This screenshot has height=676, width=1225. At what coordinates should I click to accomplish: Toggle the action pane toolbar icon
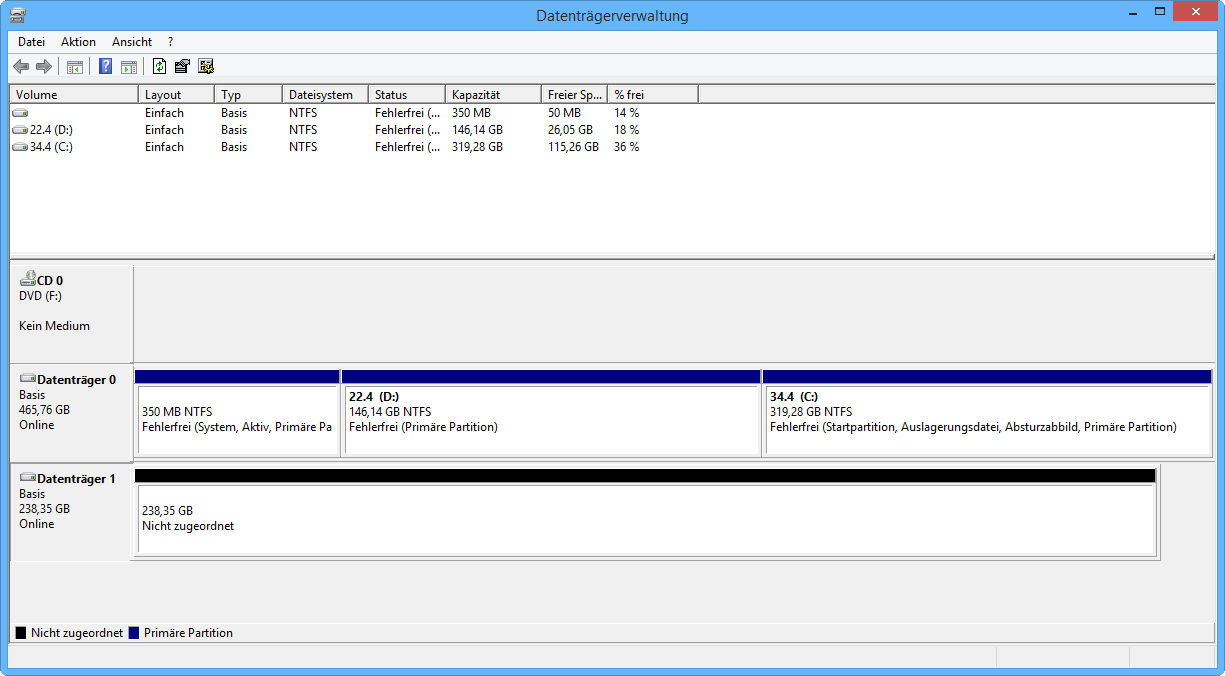coord(129,67)
